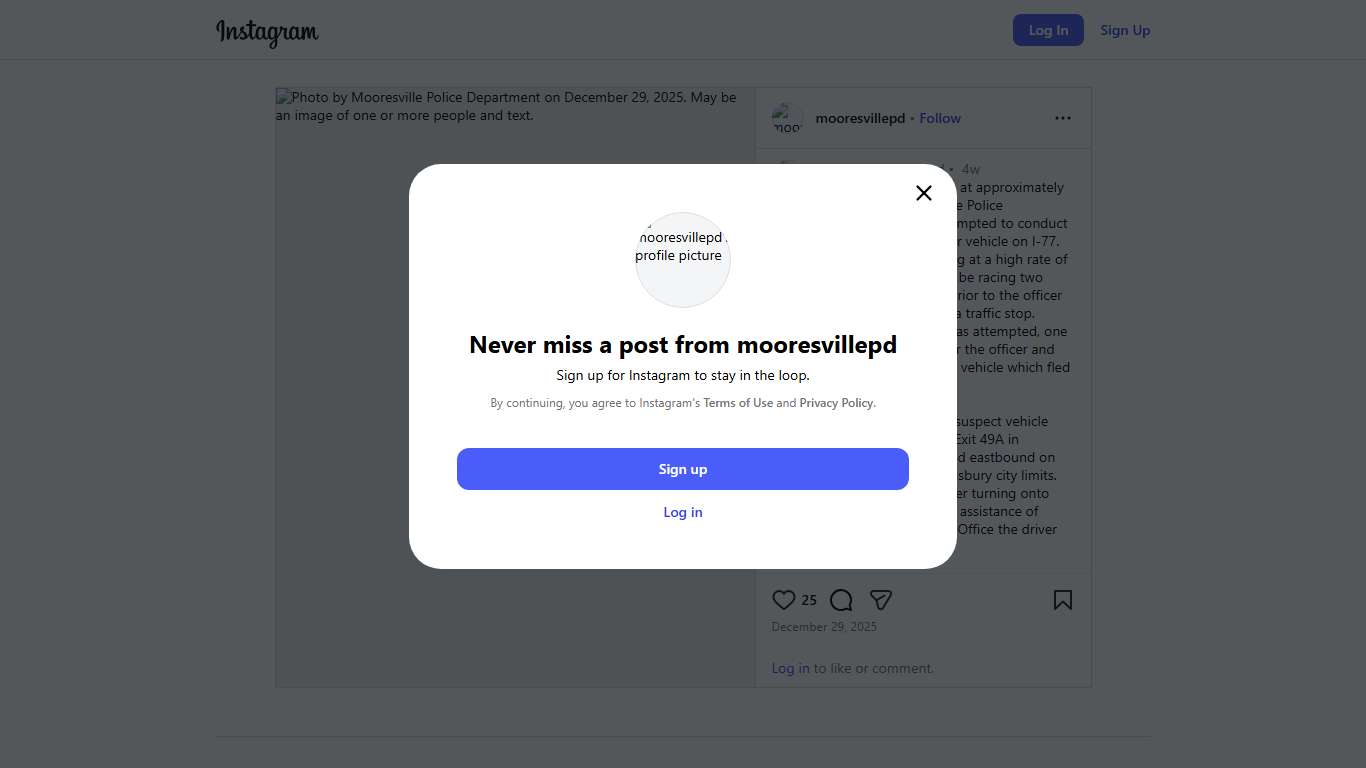The height and width of the screenshot is (768, 1366).
Task: Click the heart like icon
Action: [x=784, y=600]
